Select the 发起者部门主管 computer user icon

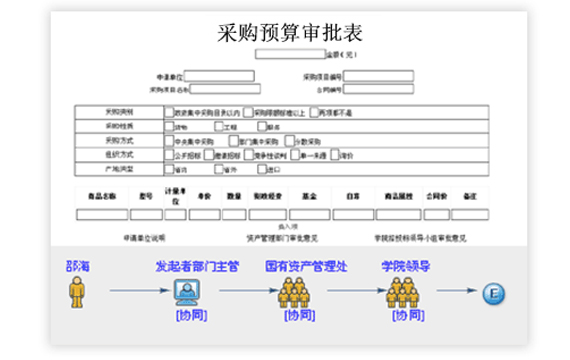(186, 292)
